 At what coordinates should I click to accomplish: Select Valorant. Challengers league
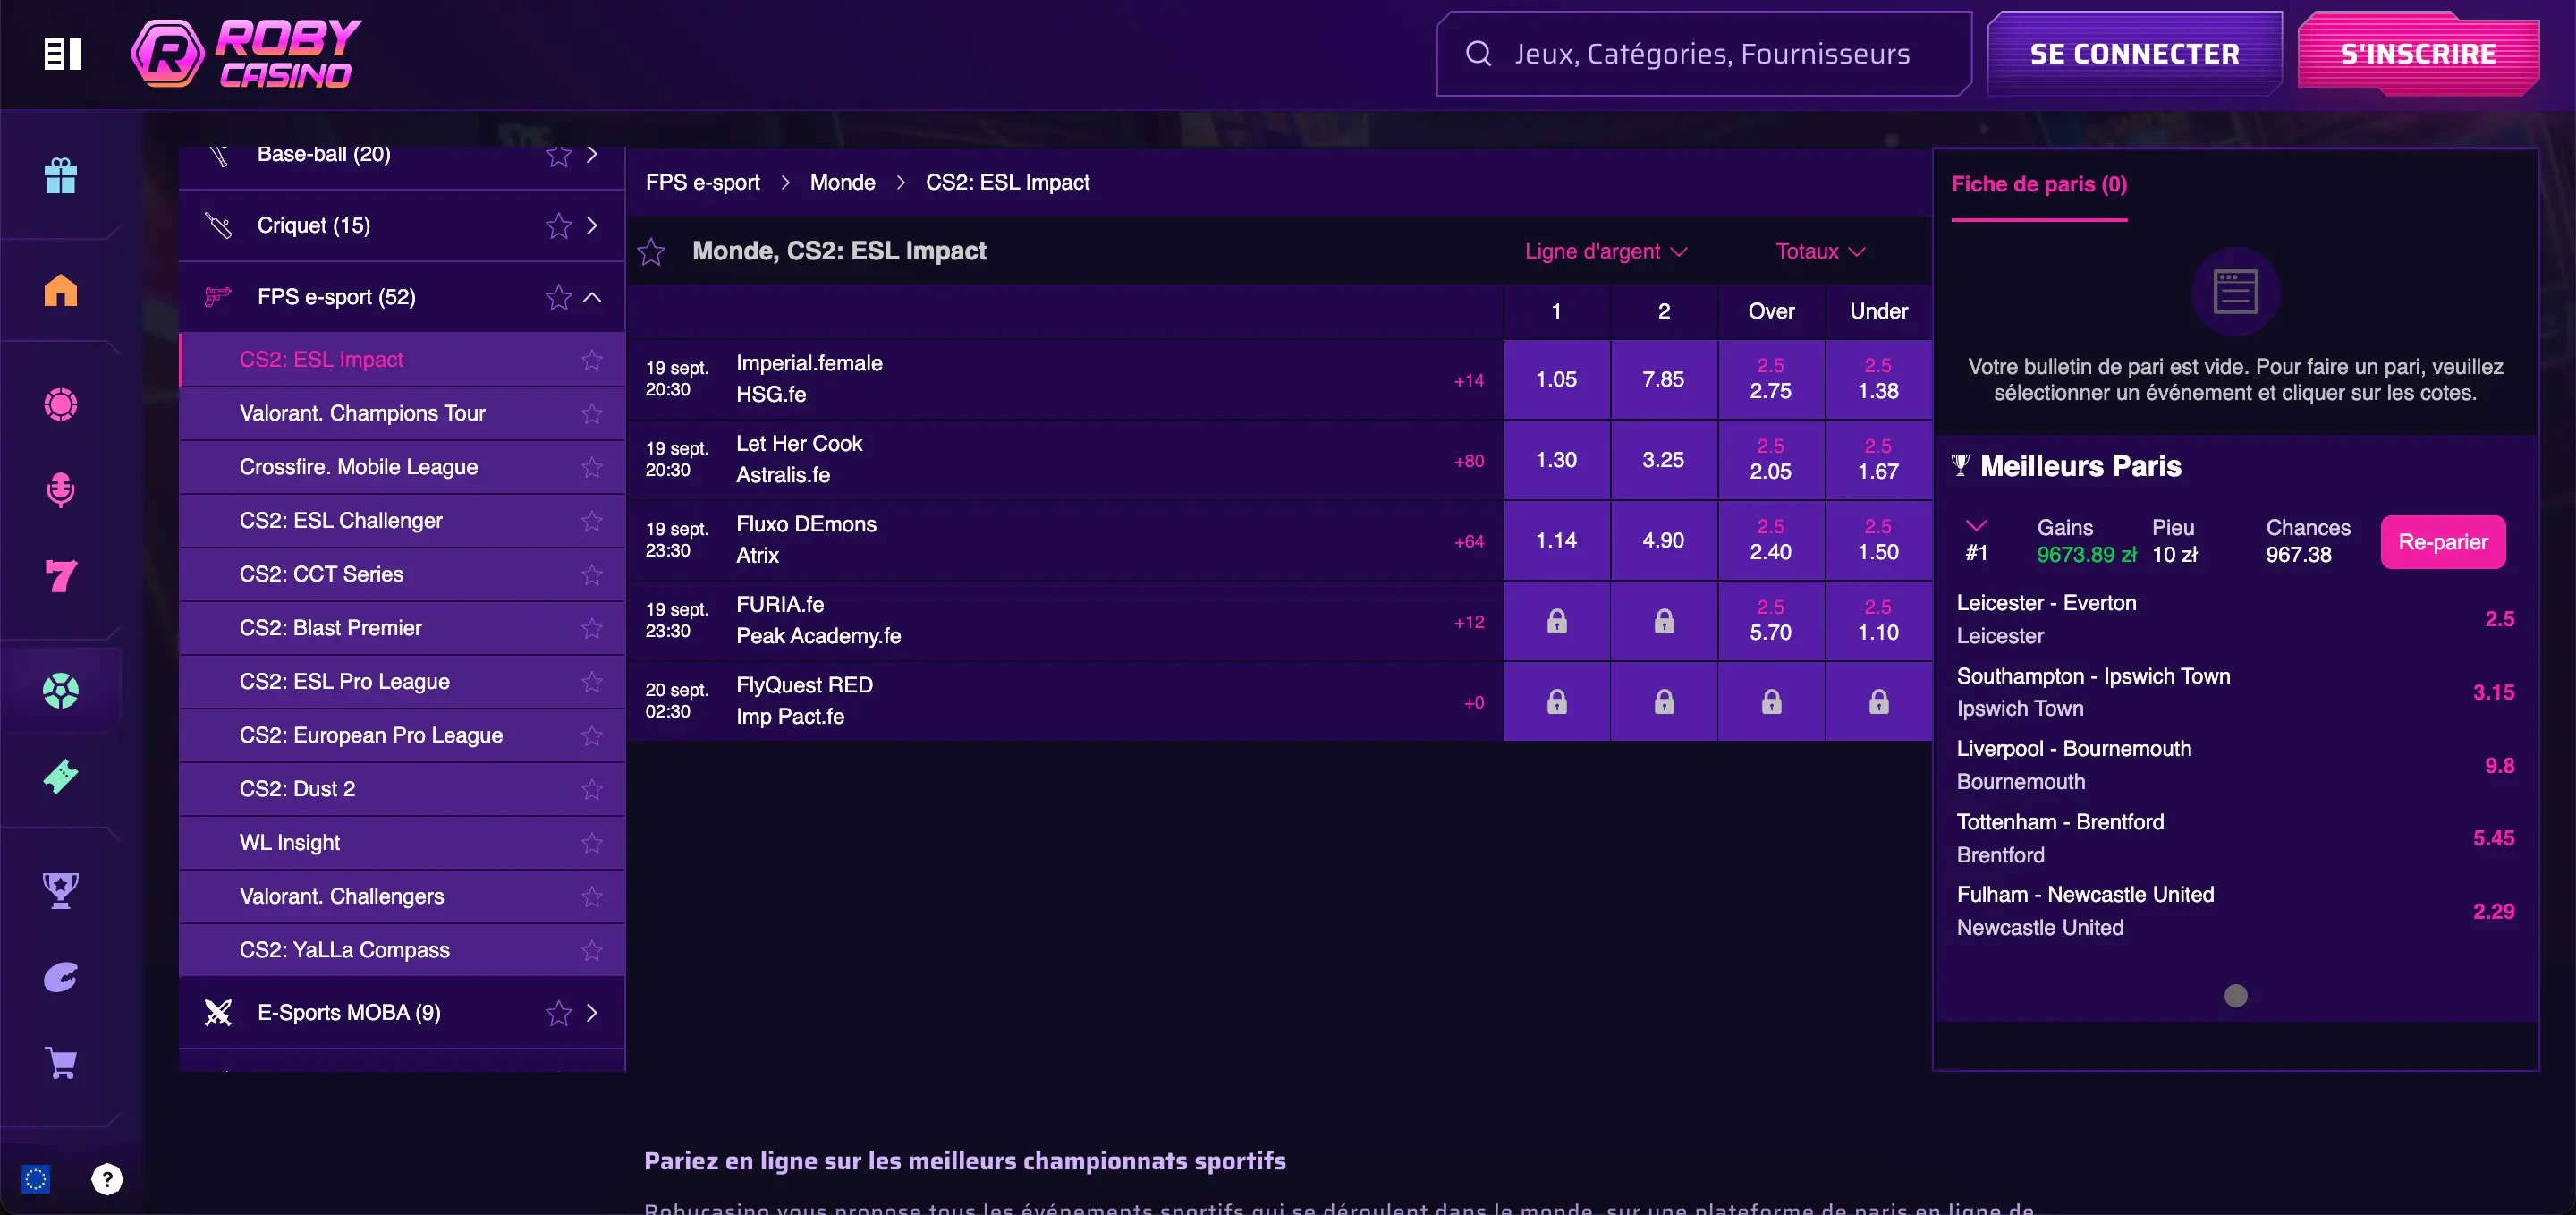pyautogui.click(x=402, y=896)
